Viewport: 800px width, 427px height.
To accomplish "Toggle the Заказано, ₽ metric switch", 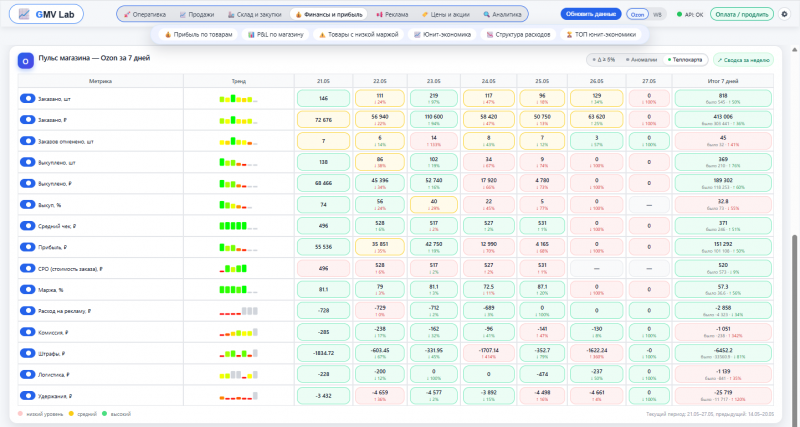I will (27, 120).
